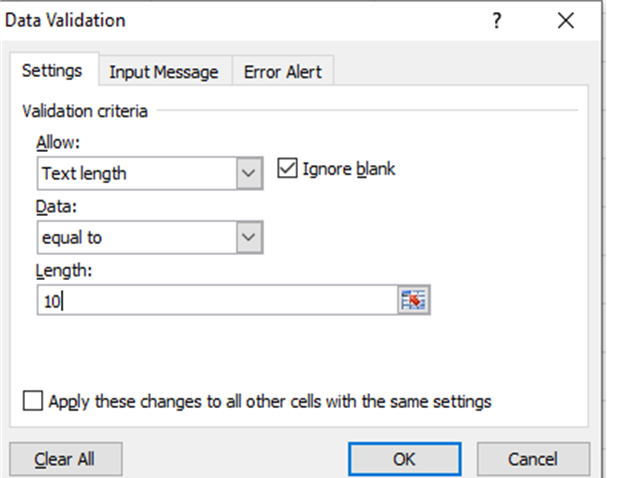Expand the Allow dropdown arrow
Screen dimensions: 617x478
click(249, 173)
